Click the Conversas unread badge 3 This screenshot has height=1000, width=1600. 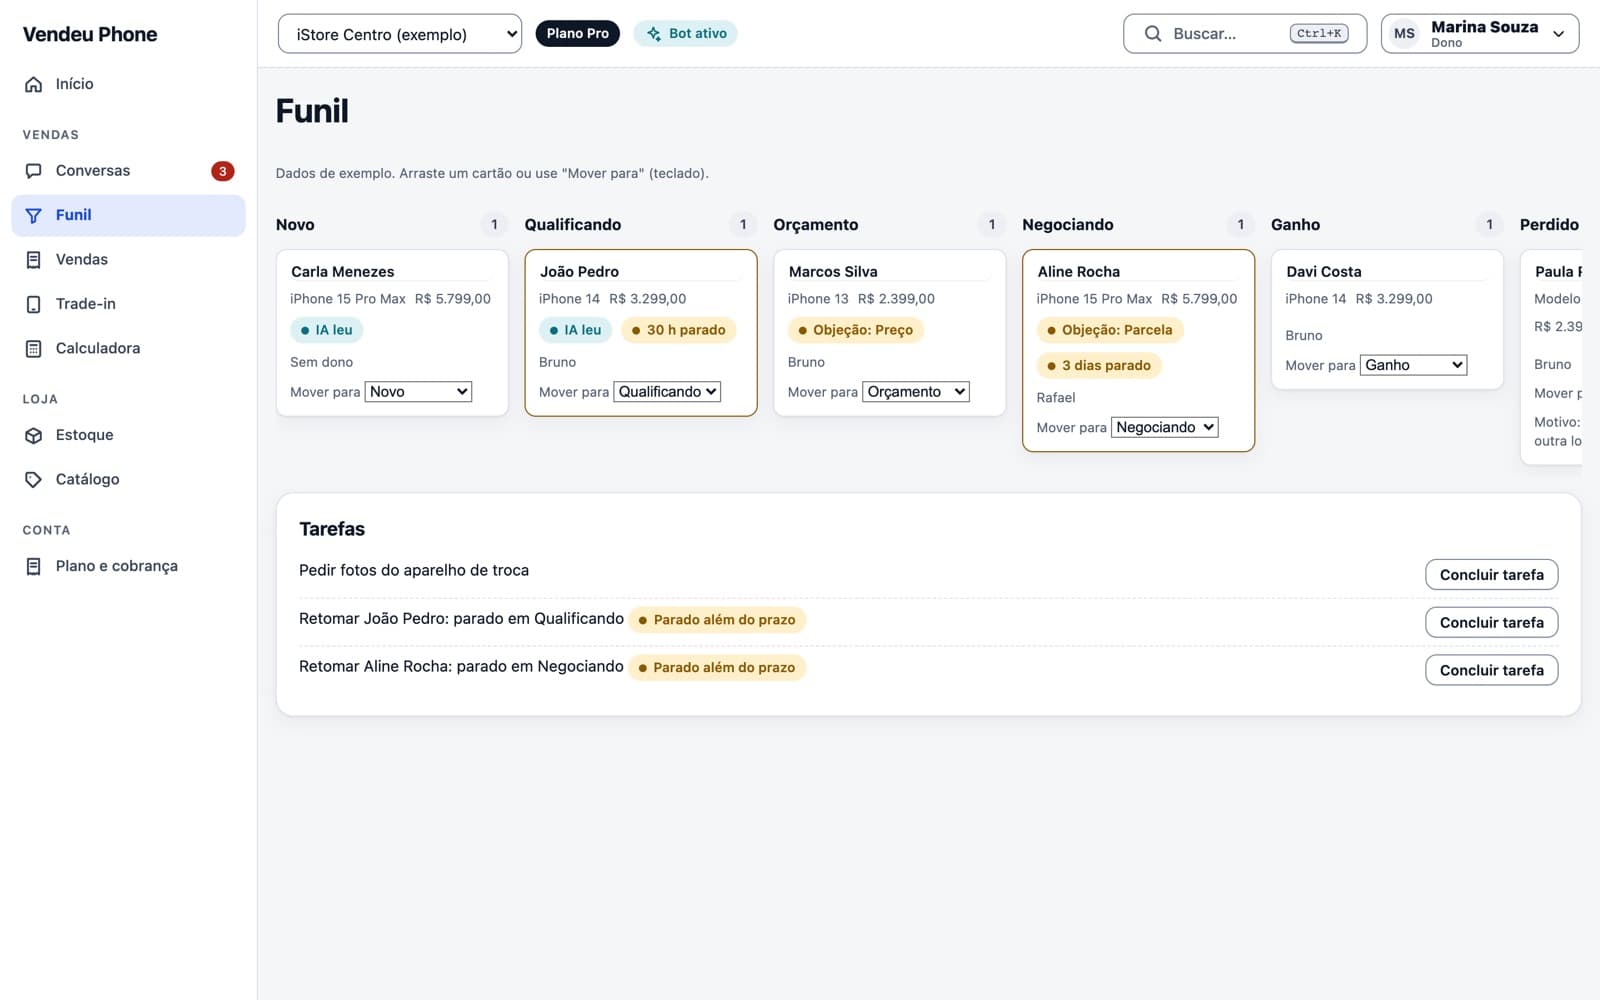pyautogui.click(x=222, y=171)
